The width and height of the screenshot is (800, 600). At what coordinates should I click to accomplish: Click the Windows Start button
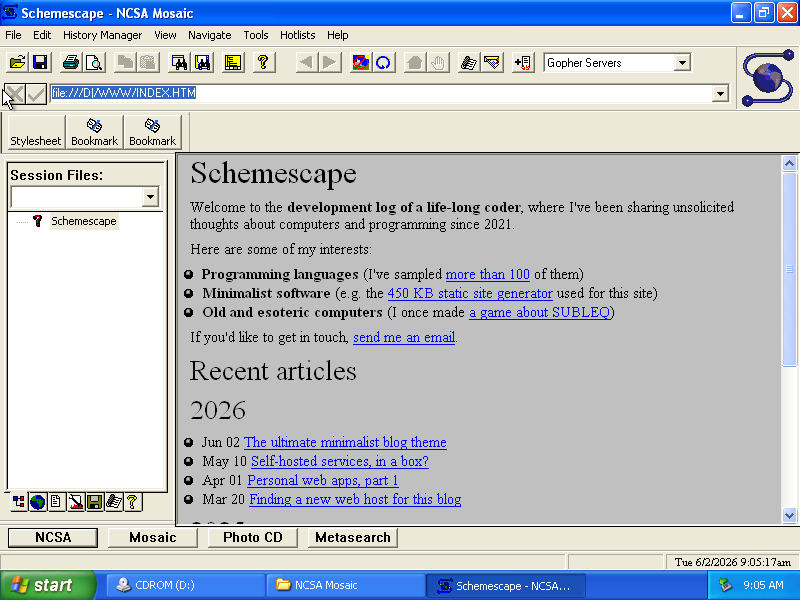click(x=47, y=585)
